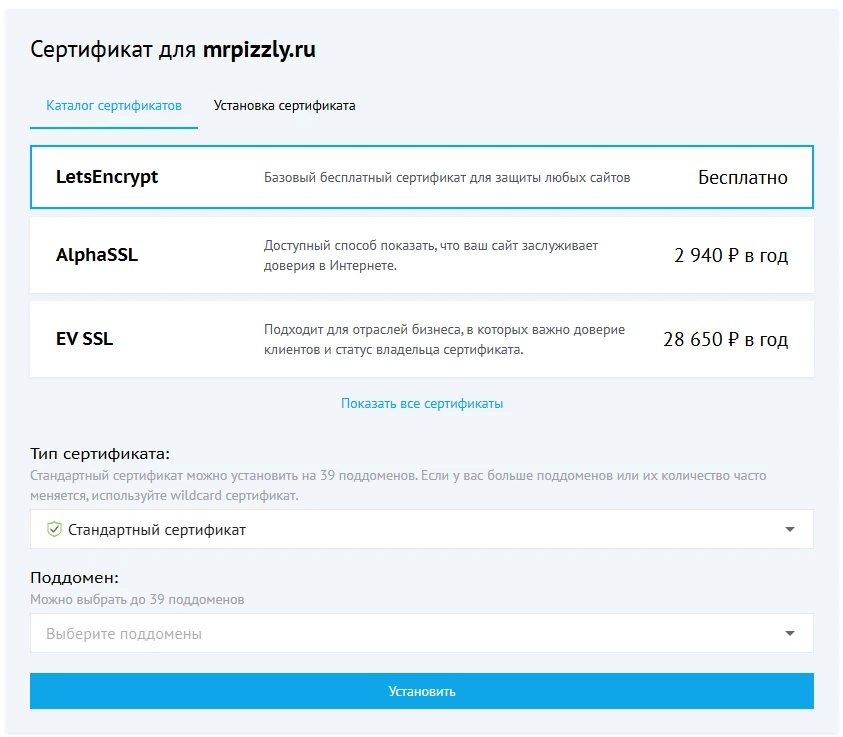Choose the AlphaSSL certificate
This screenshot has height=737, width=843.
421,254
